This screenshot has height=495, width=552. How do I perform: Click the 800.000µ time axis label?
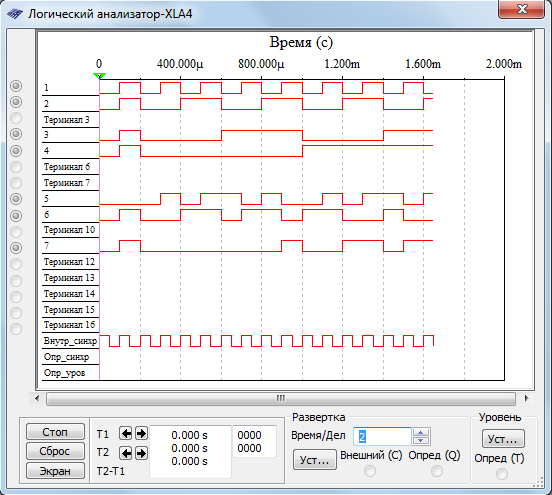click(x=261, y=64)
